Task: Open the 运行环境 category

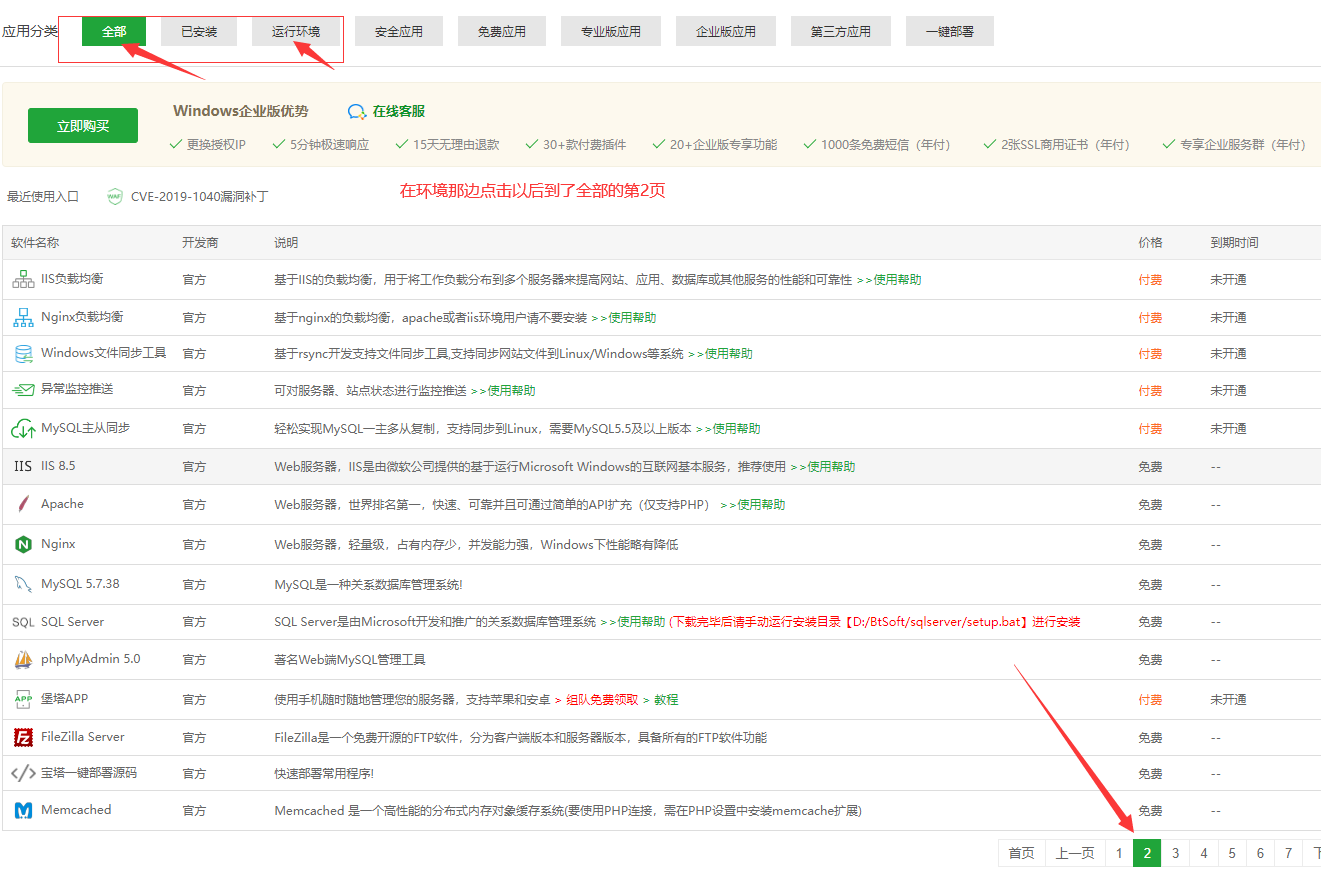Action: (x=296, y=31)
